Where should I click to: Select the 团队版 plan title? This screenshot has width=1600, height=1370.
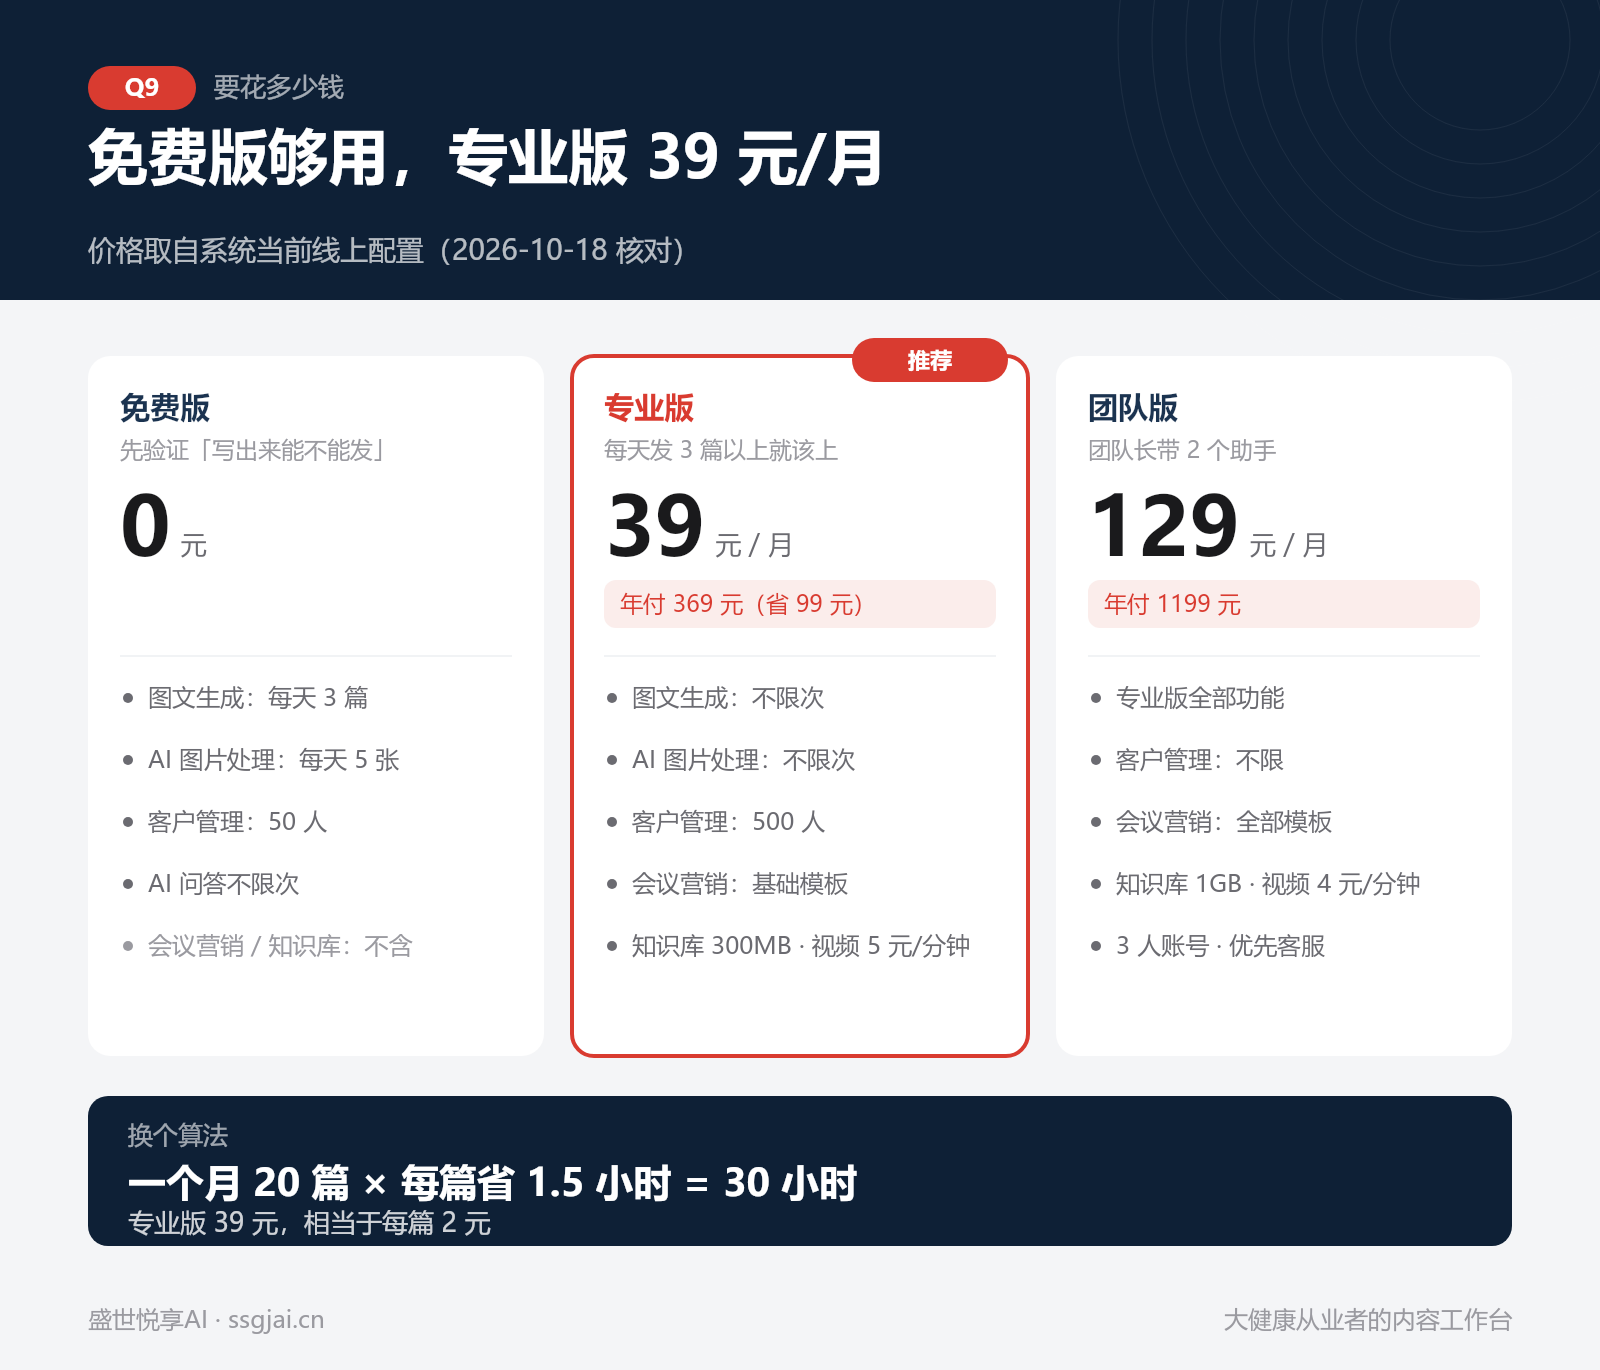point(1133,408)
